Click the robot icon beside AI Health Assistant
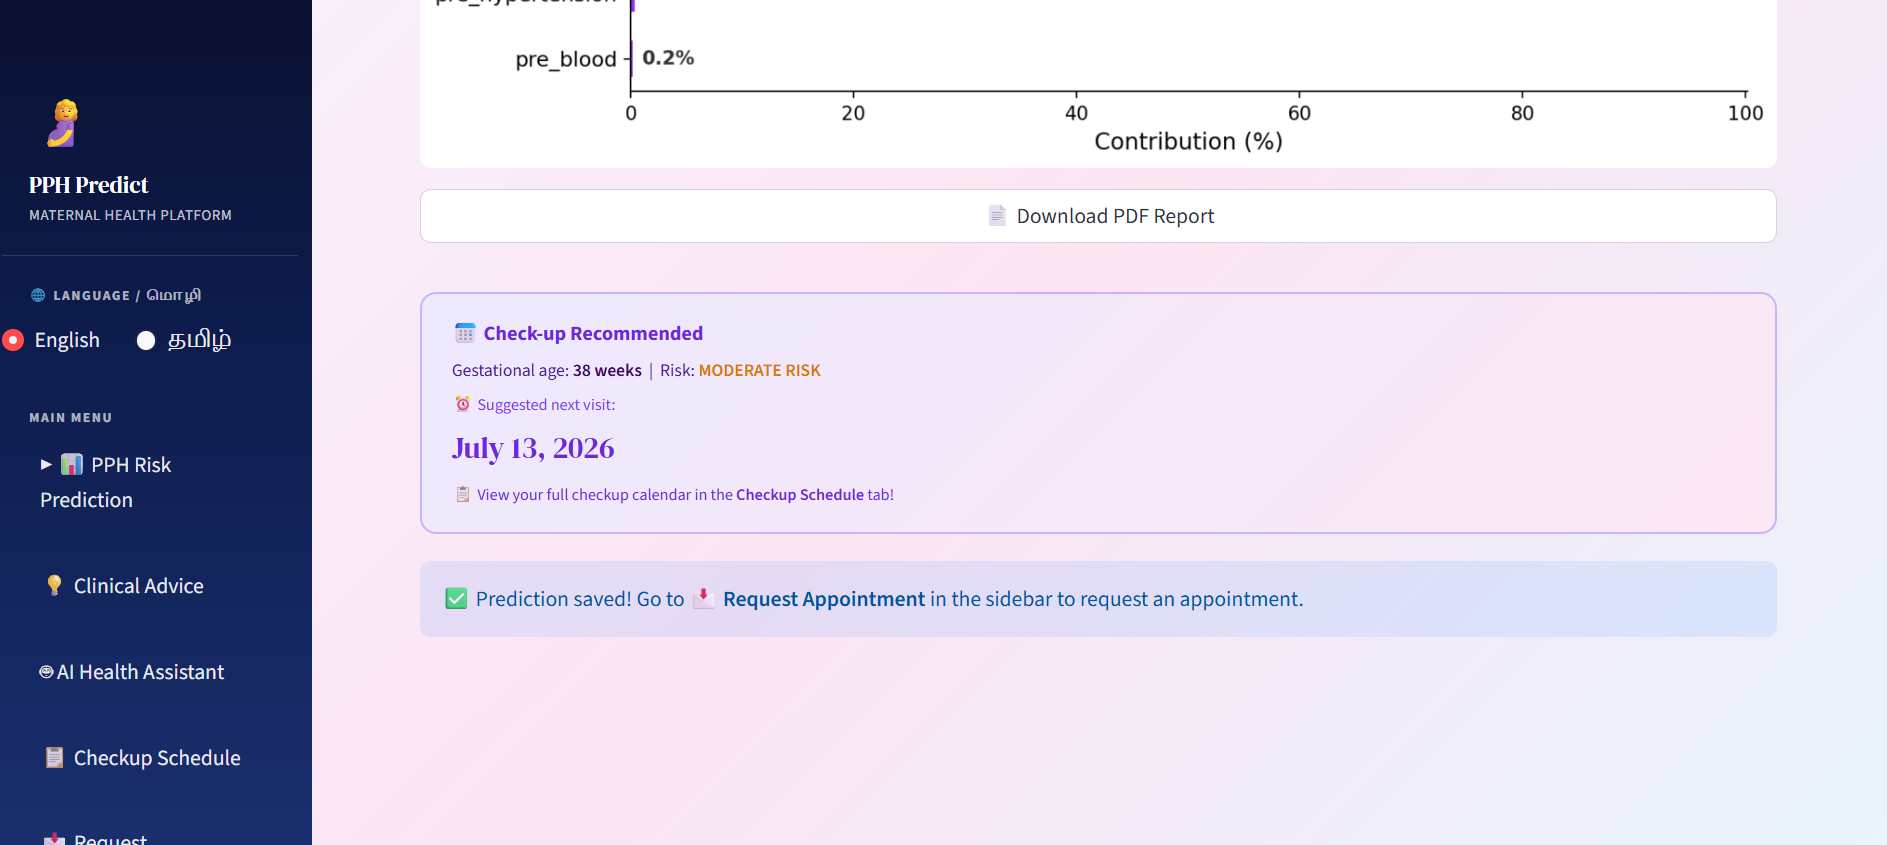Screen dimensions: 1887x845 46,672
